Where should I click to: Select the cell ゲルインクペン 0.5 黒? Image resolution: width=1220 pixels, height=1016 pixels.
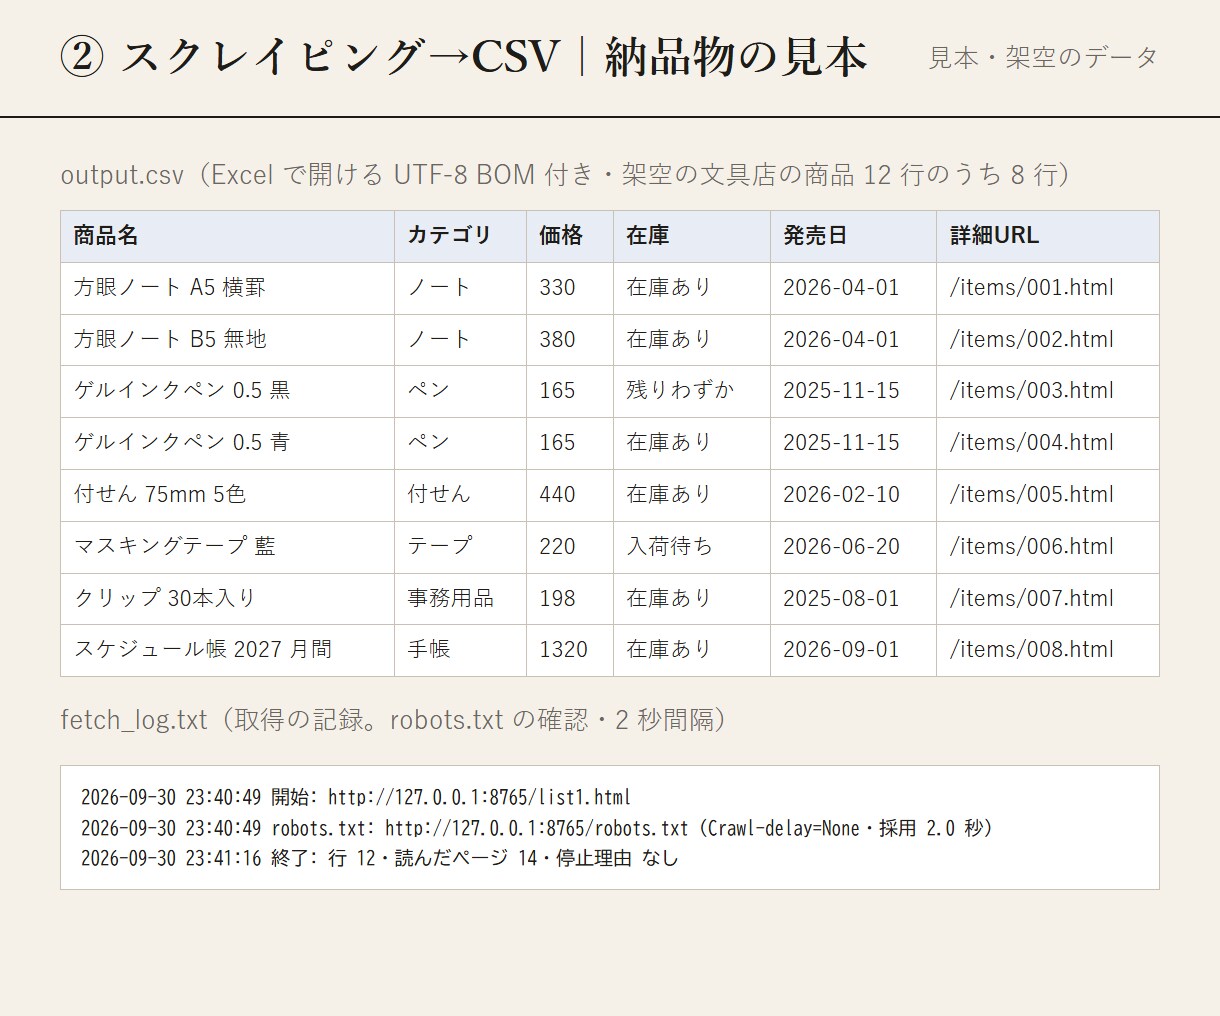(x=227, y=391)
